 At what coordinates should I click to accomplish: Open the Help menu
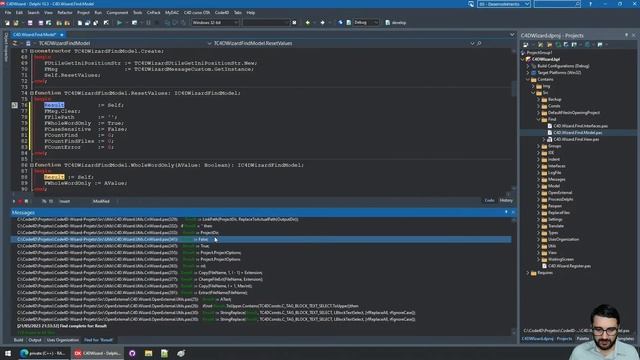tap(251, 13)
